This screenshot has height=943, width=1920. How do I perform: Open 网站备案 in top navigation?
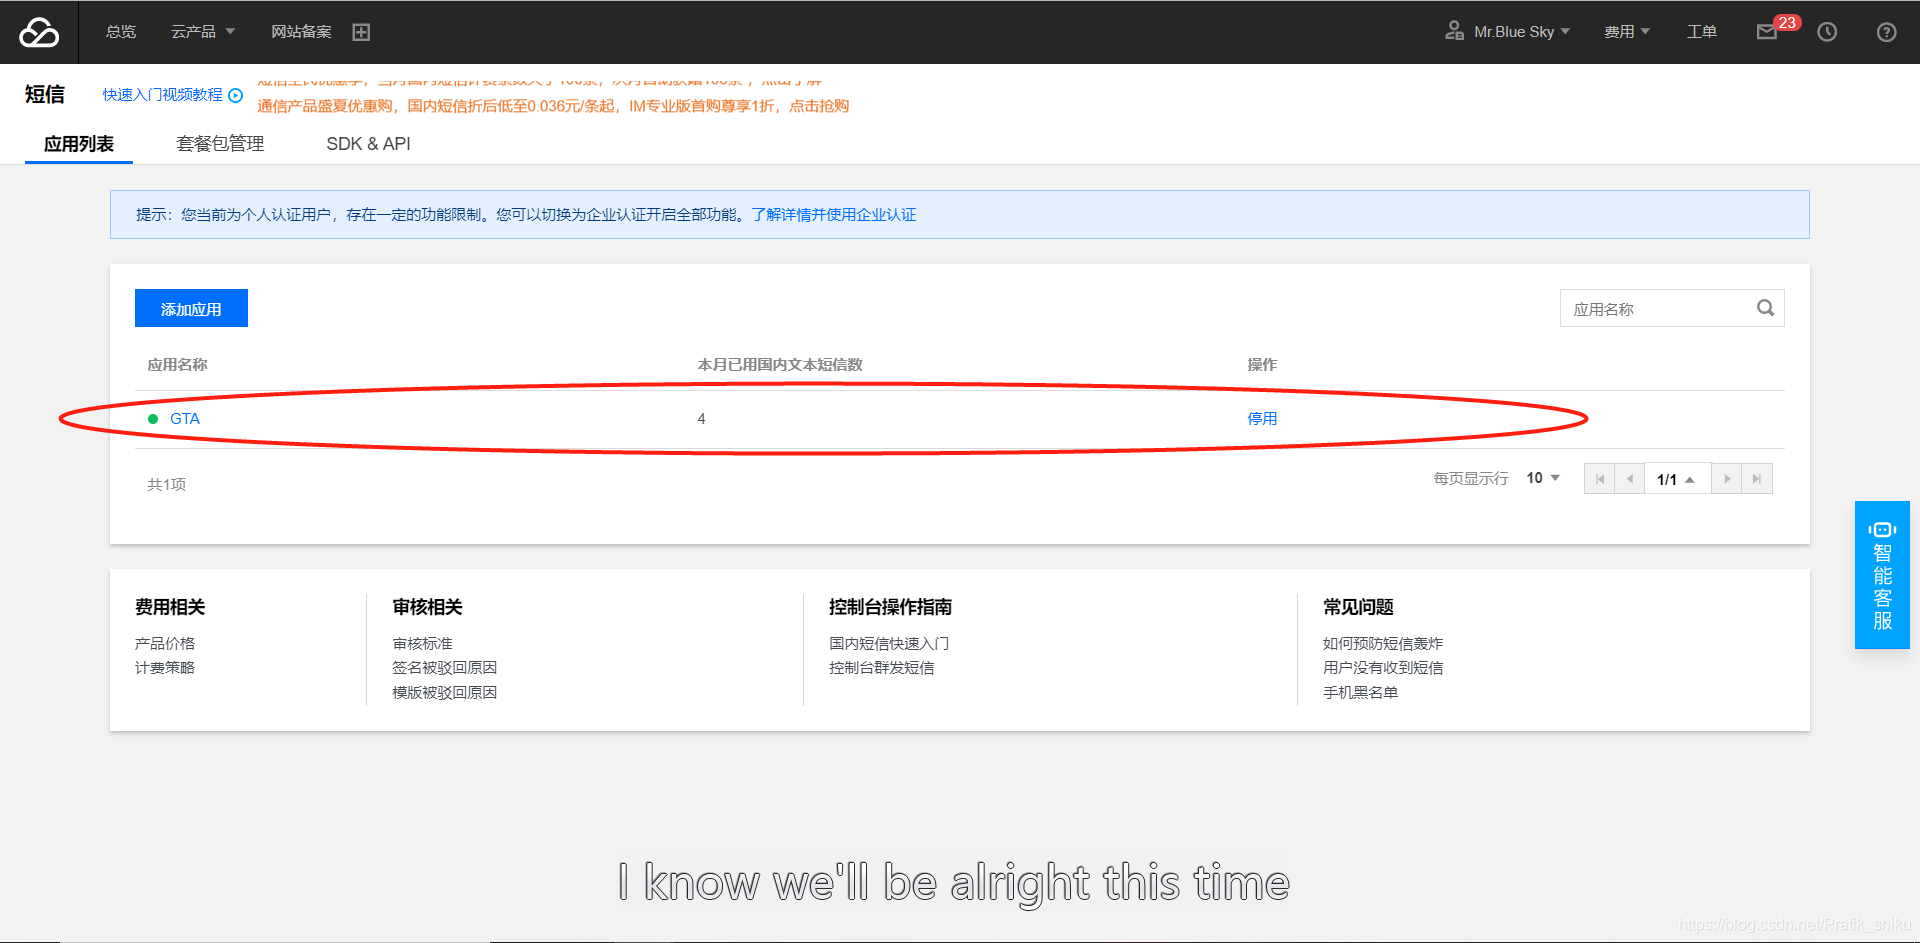(x=301, y=32)
